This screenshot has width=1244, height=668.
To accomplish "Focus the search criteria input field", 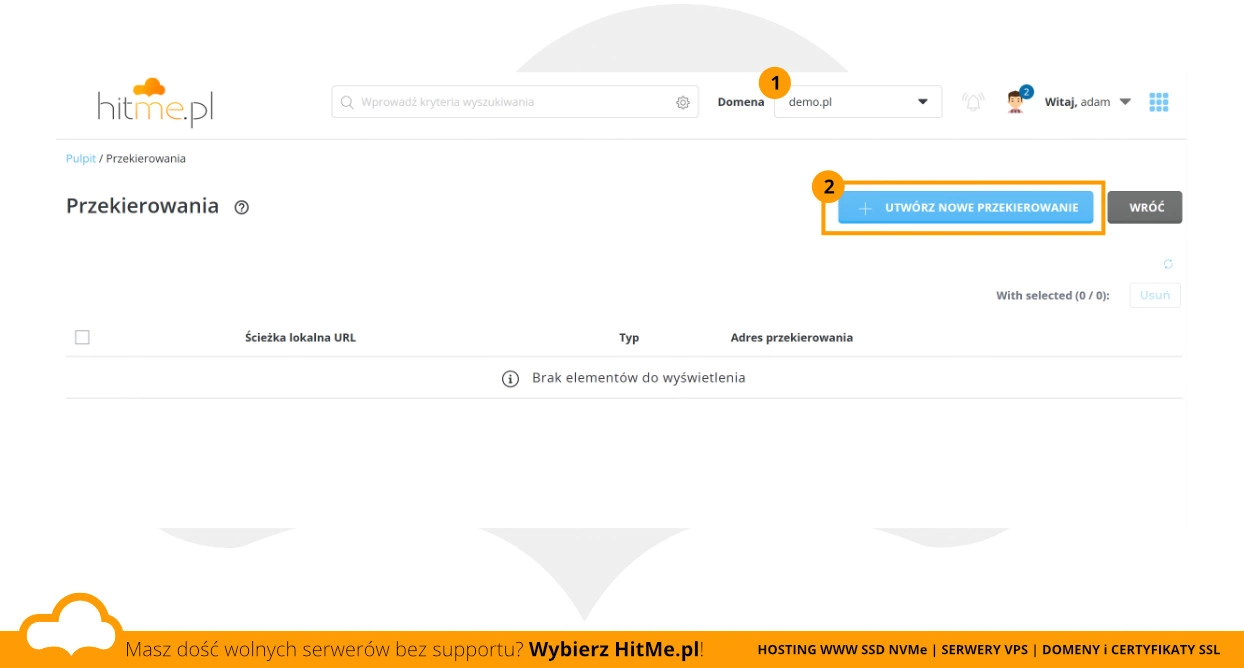I will tap(515, 102).
